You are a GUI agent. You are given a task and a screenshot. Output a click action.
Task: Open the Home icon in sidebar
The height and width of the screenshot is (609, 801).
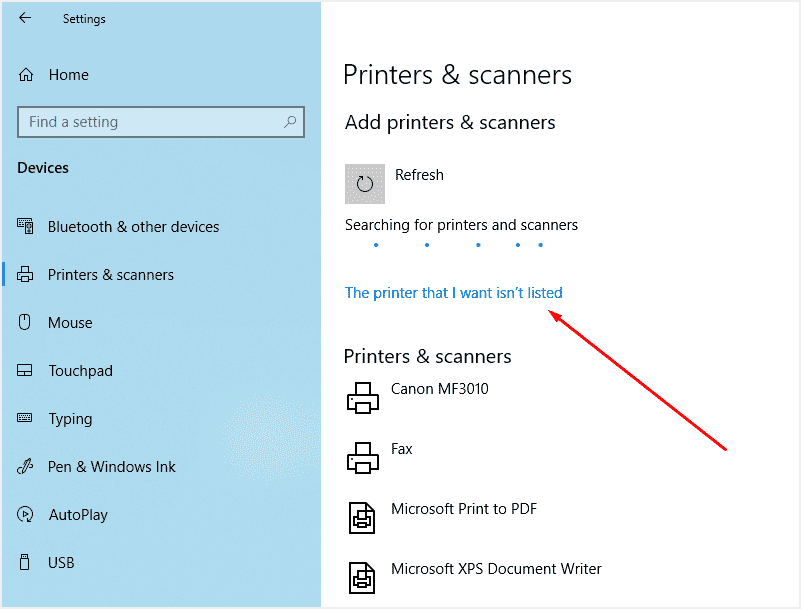[x=26, y=75]
